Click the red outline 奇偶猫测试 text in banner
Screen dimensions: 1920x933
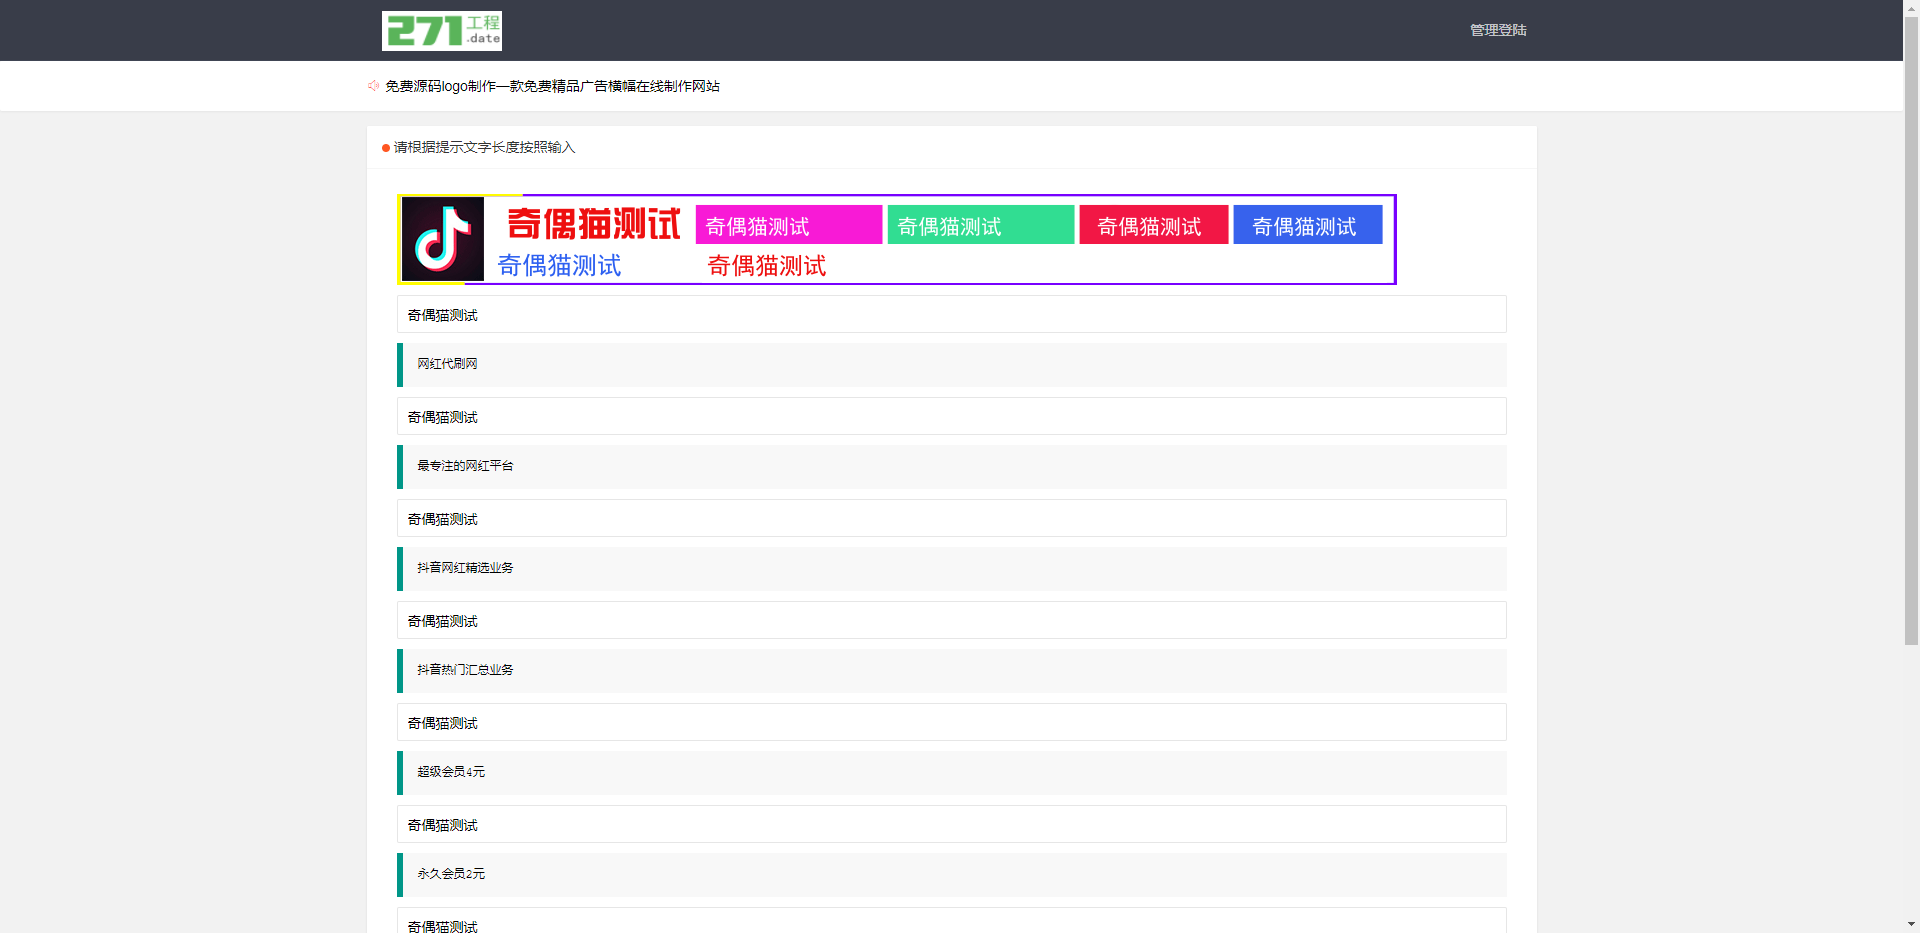767,266
